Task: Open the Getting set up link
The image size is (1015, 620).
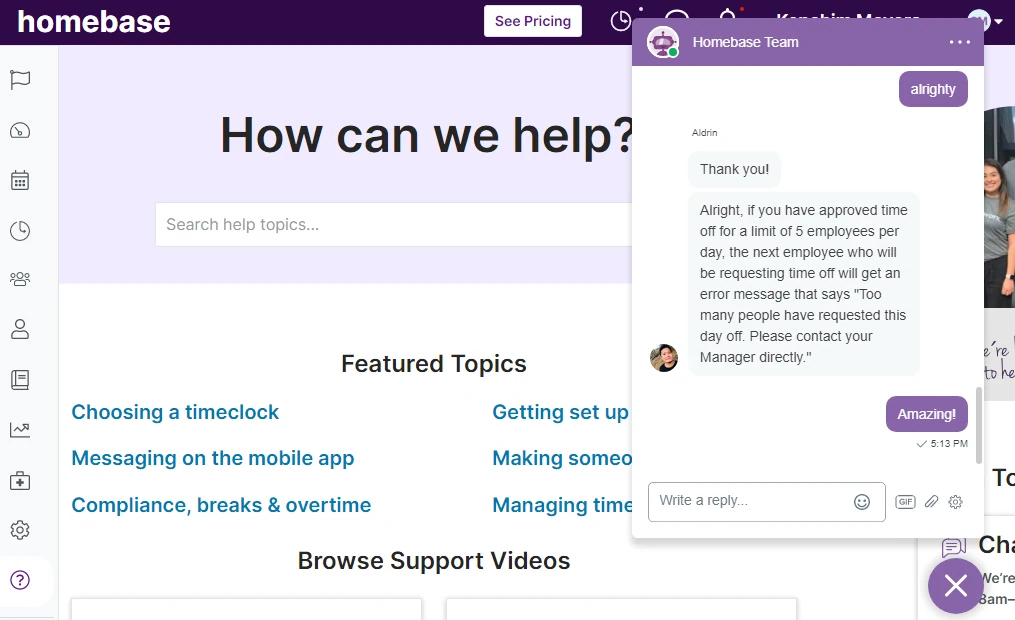Action: pyautogui.click(x=561, y=412)
